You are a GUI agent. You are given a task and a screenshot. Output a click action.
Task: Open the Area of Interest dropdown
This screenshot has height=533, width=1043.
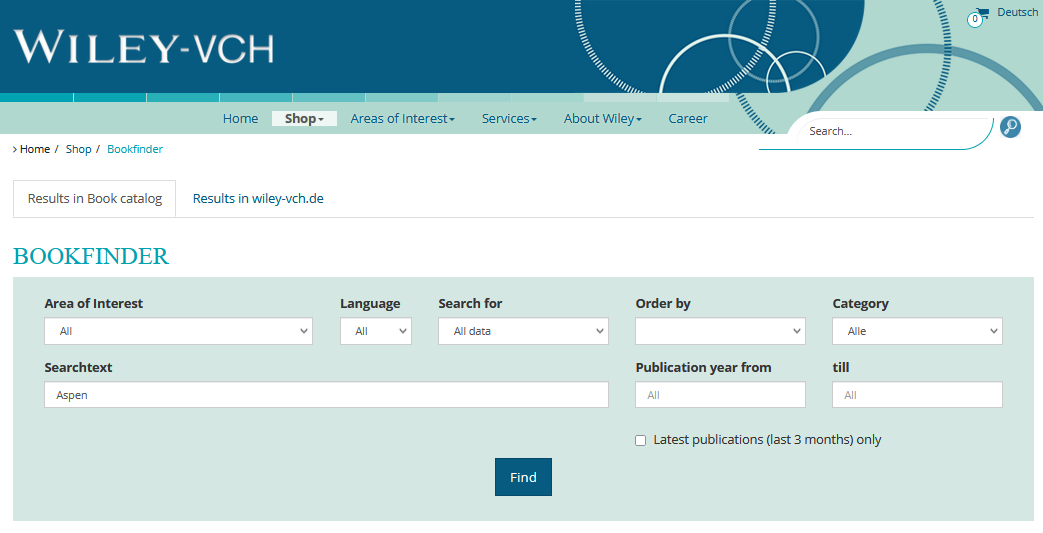[178, 331]
